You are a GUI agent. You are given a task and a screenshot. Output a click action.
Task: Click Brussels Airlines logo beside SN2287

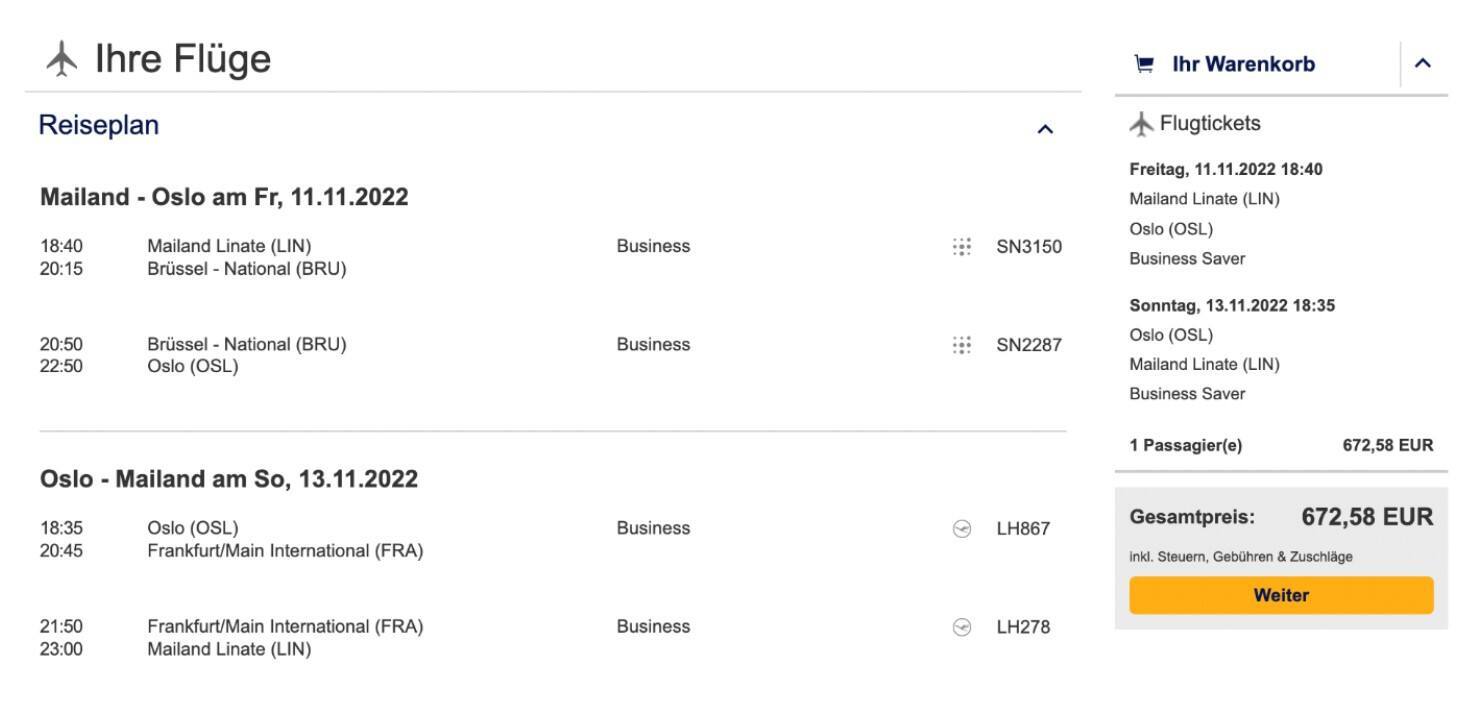pos(961,345)
